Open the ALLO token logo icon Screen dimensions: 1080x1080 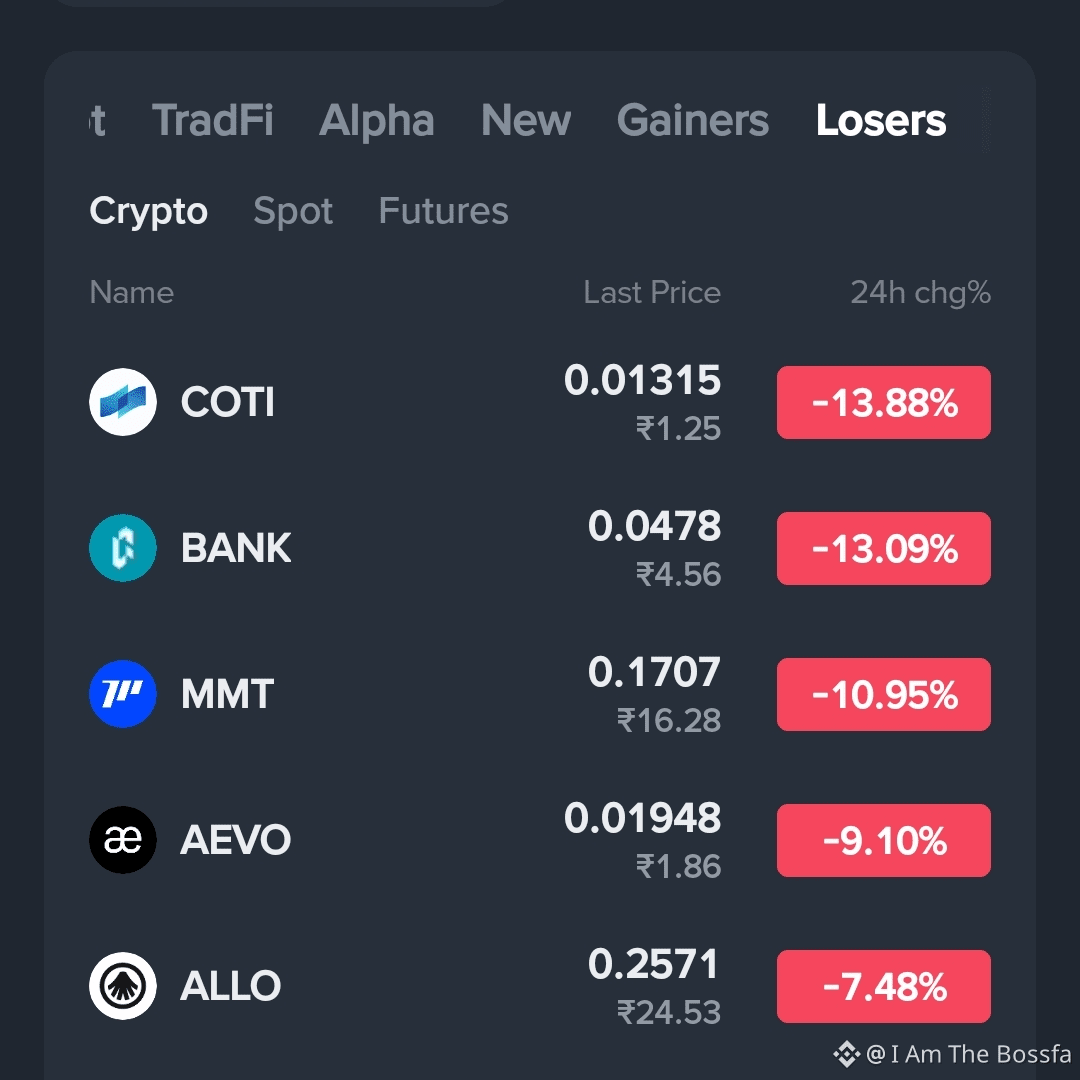point(123,986)
